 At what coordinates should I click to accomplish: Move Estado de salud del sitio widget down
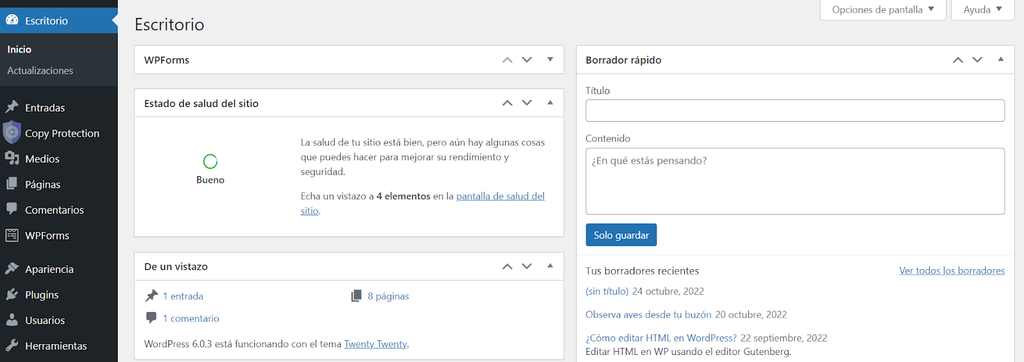527,103
